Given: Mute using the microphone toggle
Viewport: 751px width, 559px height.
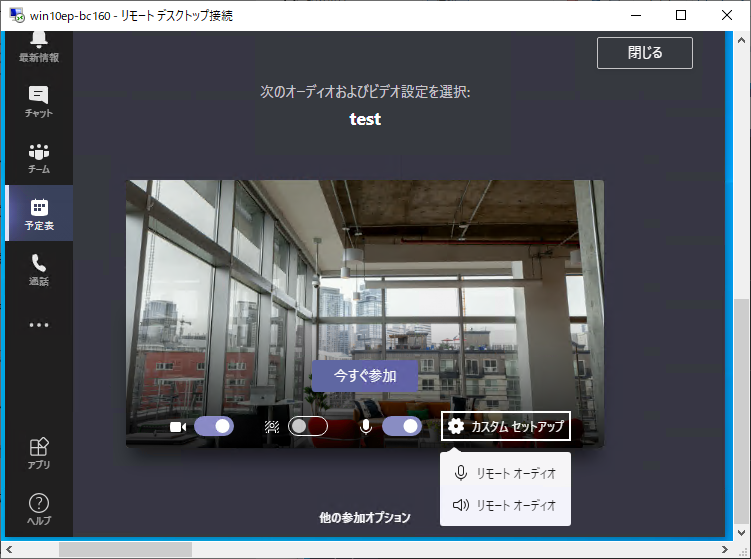Looking at the screenshot, I should [402, 426].
